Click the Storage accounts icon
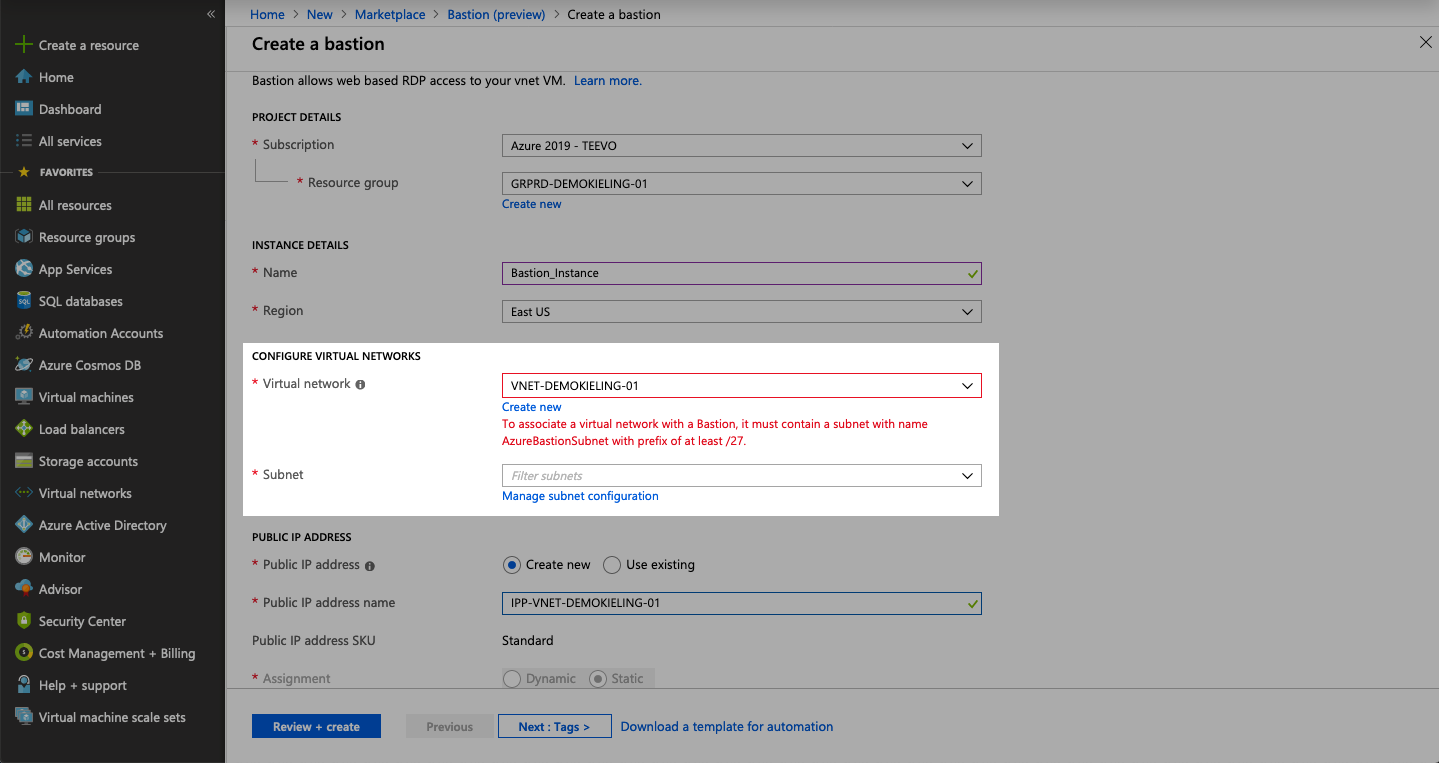 pos(24,461)
